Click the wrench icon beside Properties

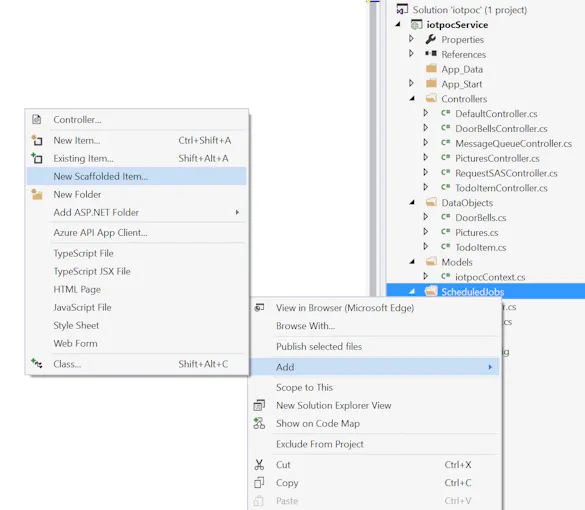[x=431, y=39]
